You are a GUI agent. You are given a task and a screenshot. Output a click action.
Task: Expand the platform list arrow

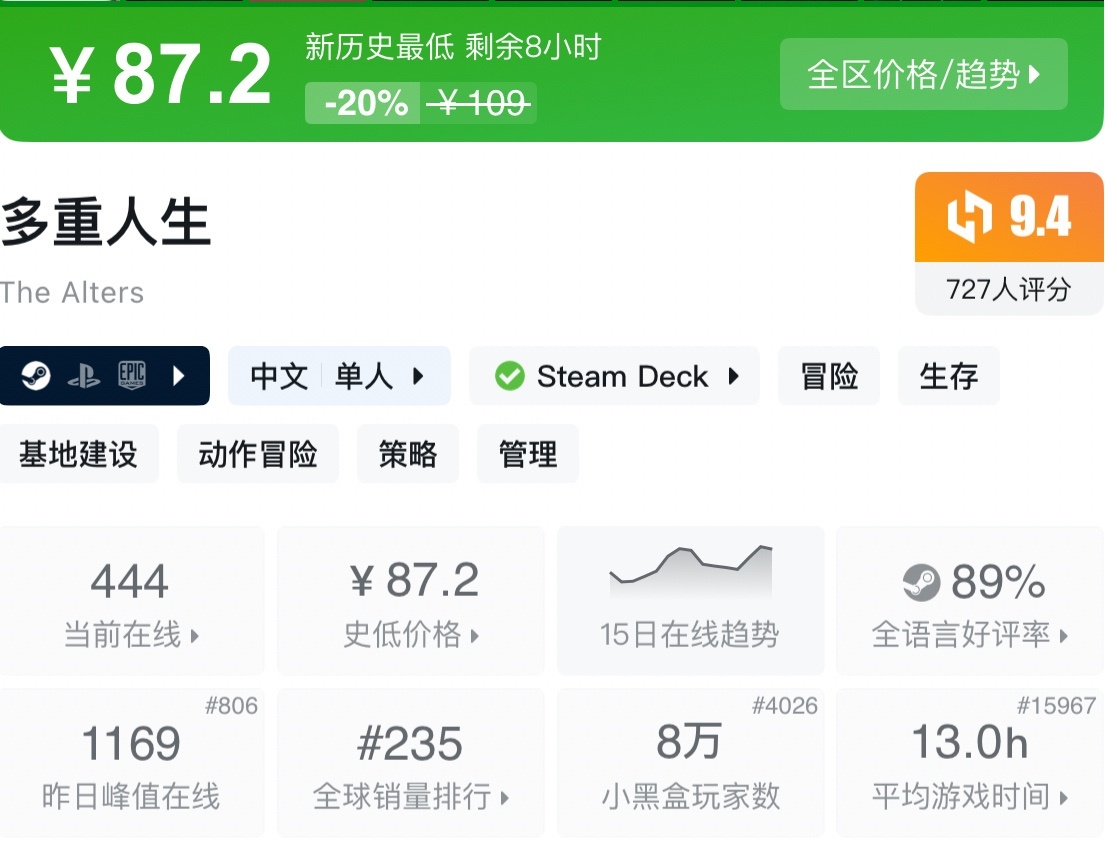click(x=179, y=376)
